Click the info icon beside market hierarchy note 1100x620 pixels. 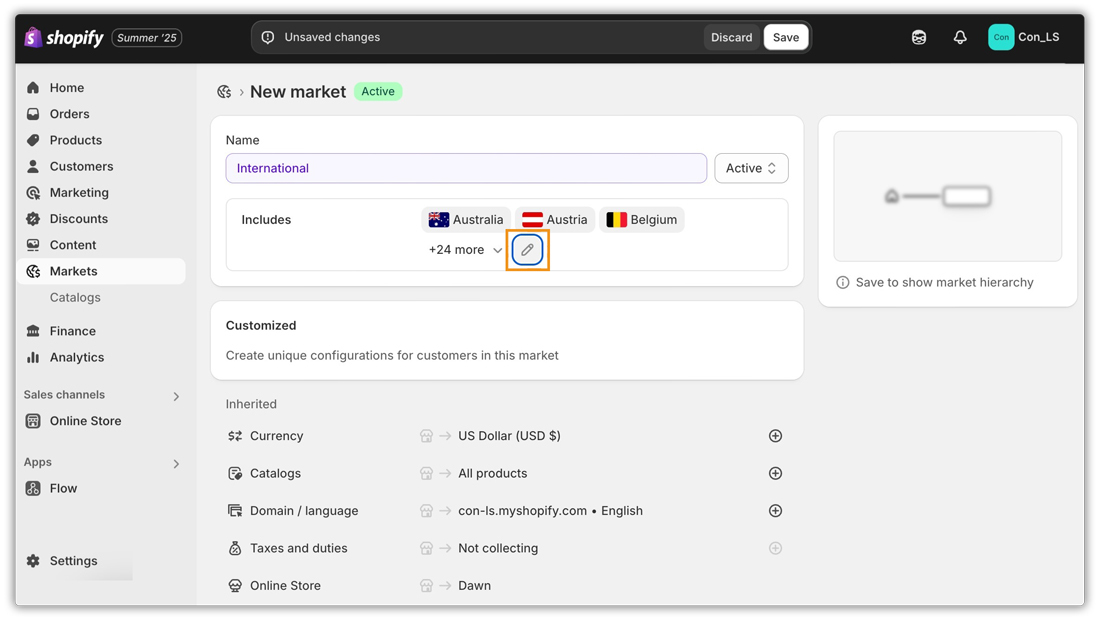coord(843,283)
